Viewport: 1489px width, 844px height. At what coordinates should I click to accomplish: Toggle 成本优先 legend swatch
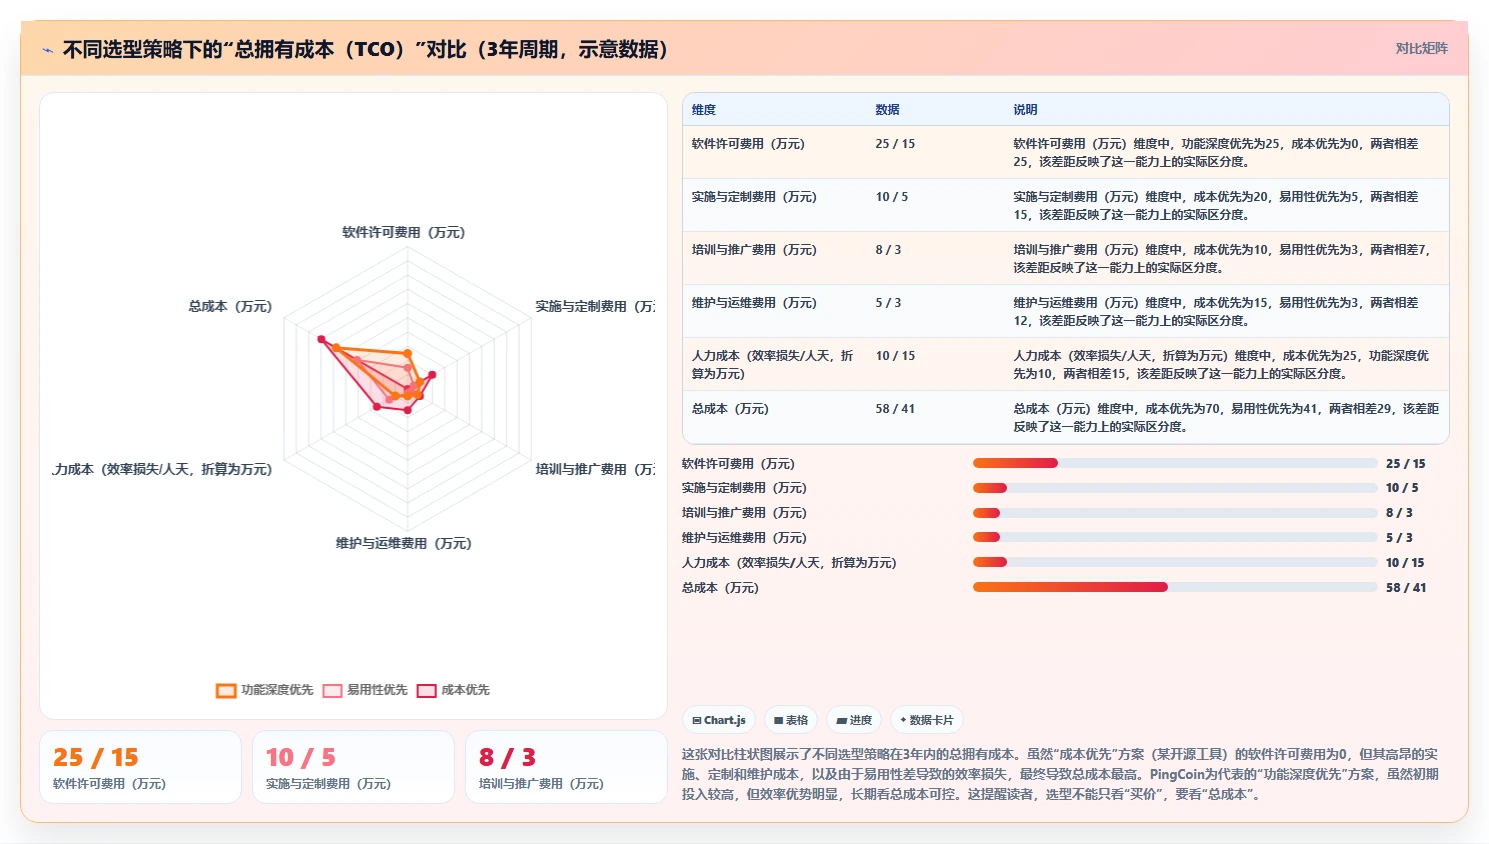pos(426,691)
